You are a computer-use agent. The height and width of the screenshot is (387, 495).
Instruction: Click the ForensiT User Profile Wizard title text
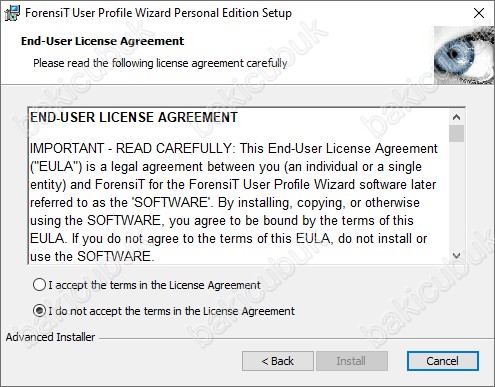[x=158, y=13]
